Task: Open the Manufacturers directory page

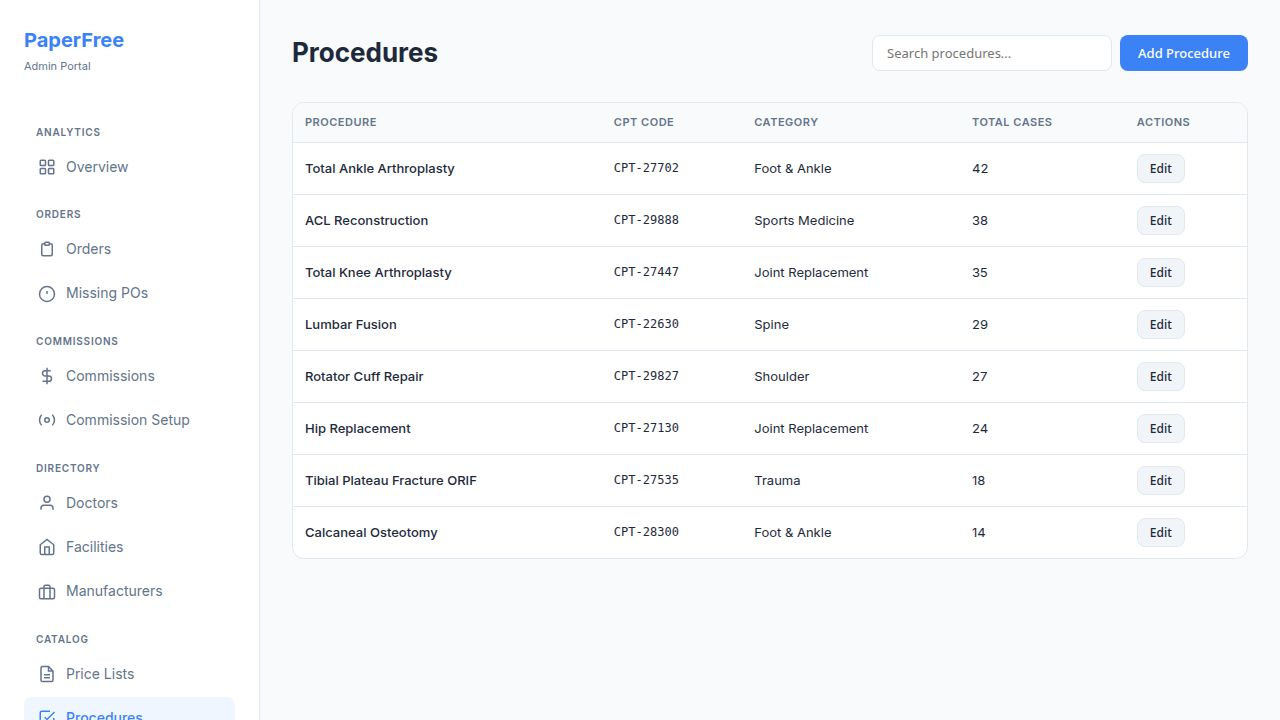Action: pos(115,591)
